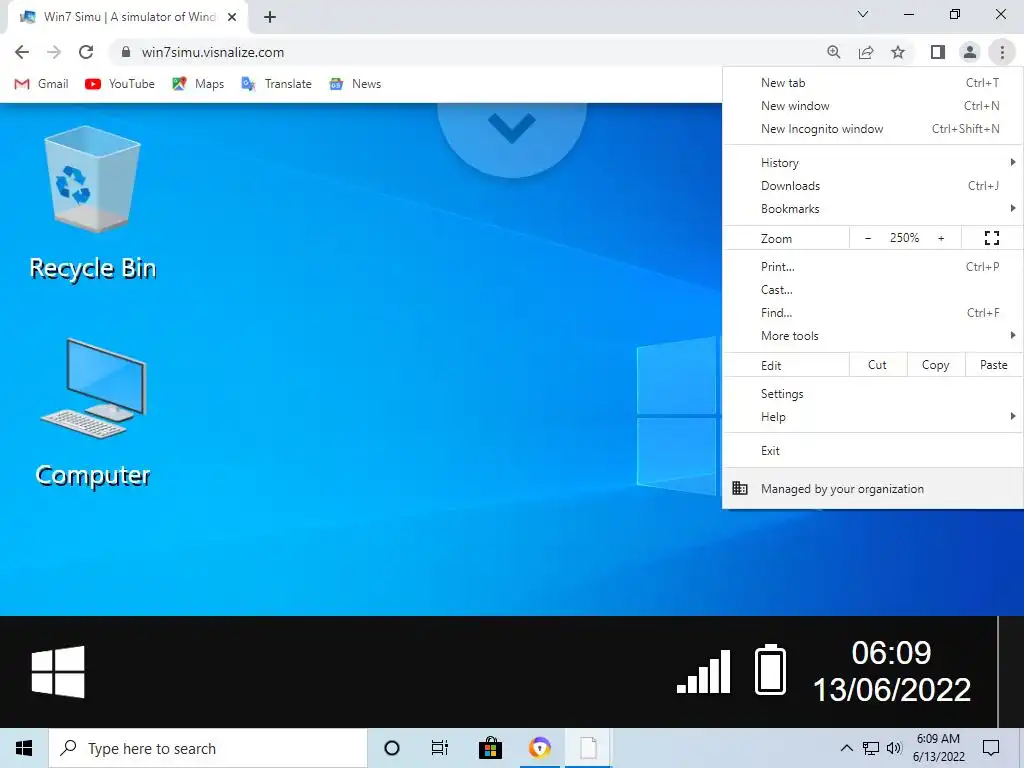This screenshot has height=768, width=1024.
Task: Toggle fullscreen mode icon in Zoom row
Action: [991, 238]
